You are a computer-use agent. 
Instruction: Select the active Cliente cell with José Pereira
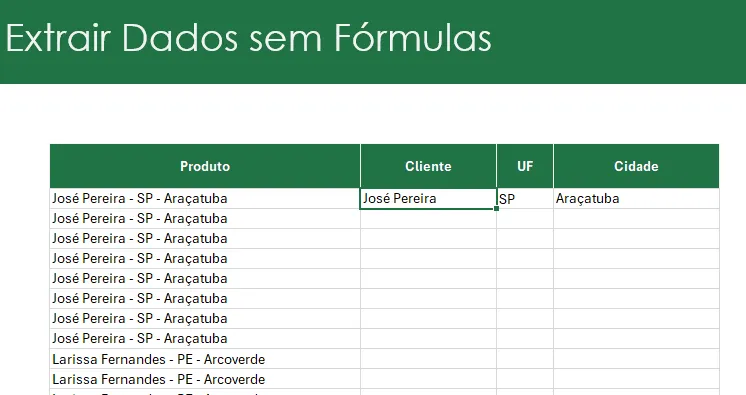pyautogui.click(x=428, y=198)
